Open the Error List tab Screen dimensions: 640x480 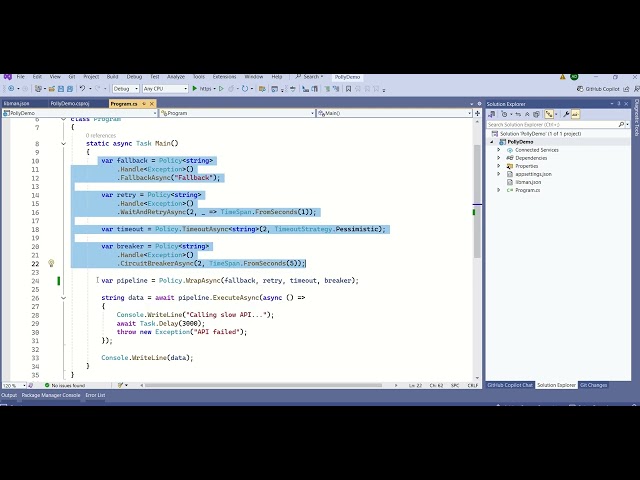click(95, 395)
